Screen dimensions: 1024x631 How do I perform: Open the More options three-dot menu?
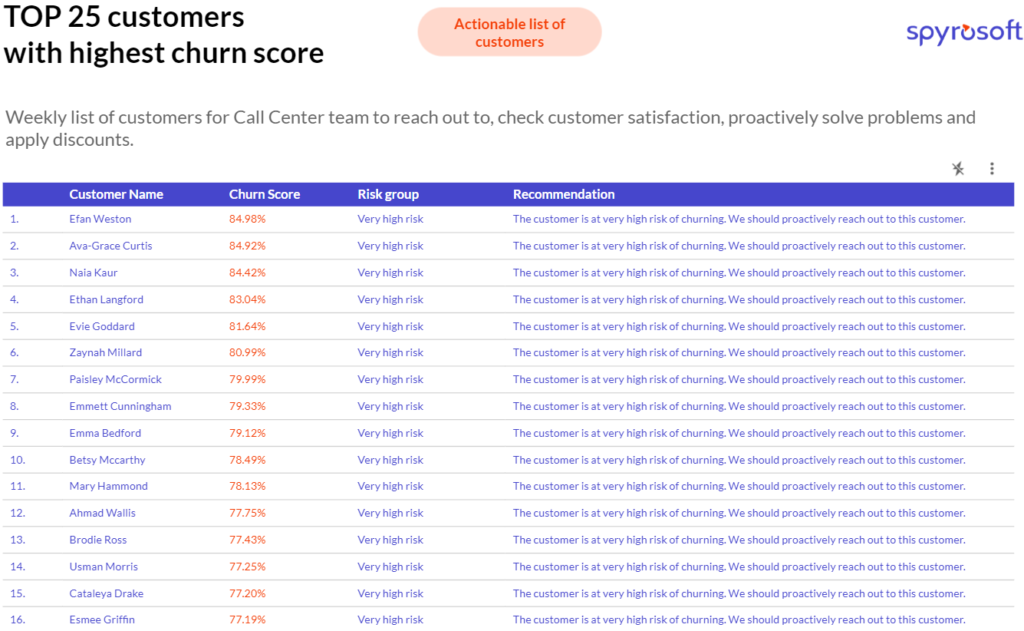[x=991, y=168]
